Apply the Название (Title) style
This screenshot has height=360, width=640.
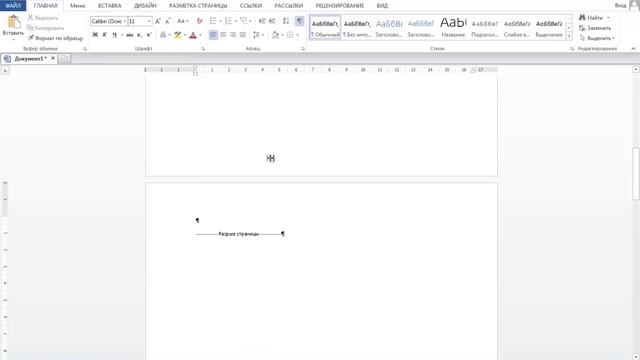(453, 28)
